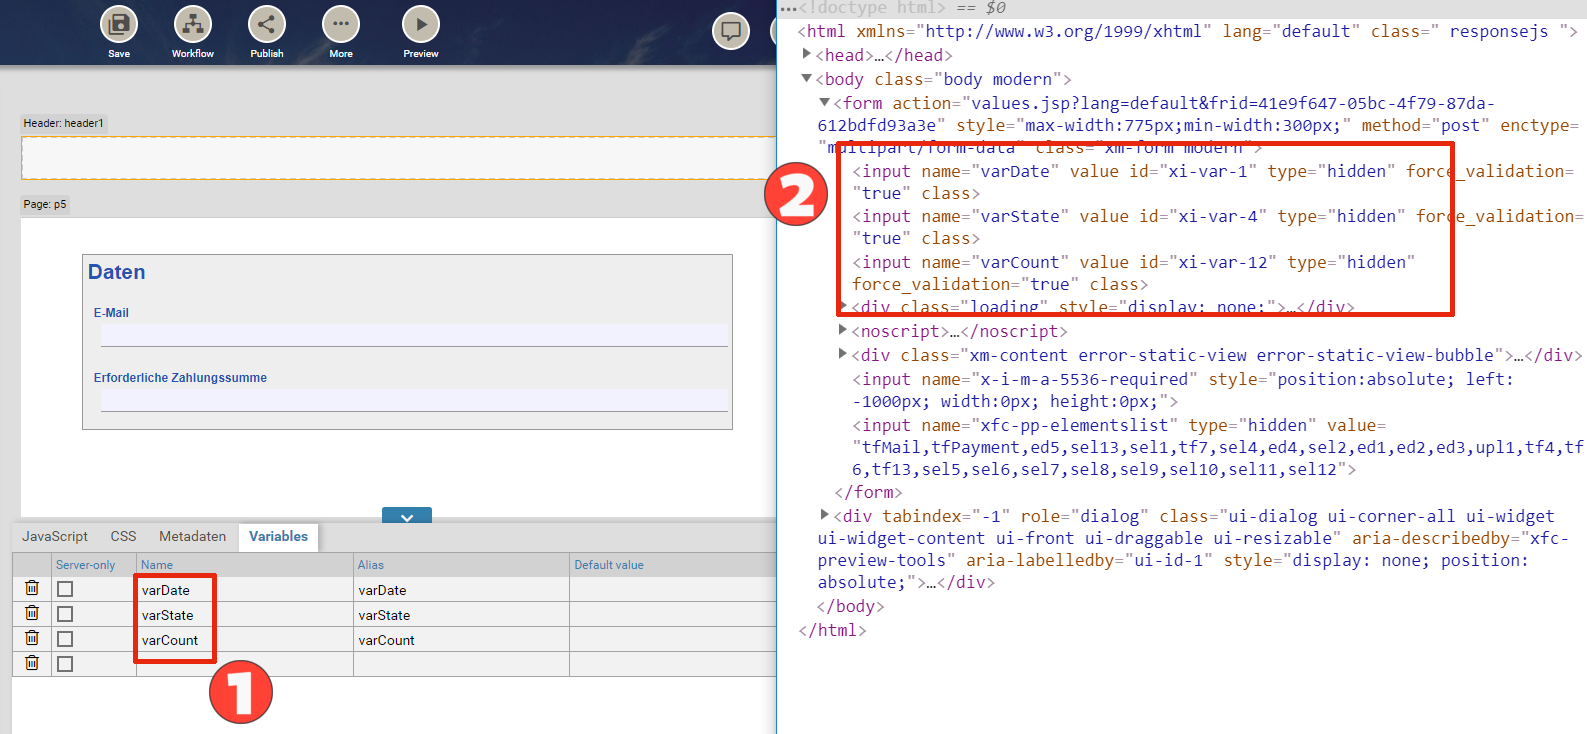Select the input varState DOM line

[1218, 227]
